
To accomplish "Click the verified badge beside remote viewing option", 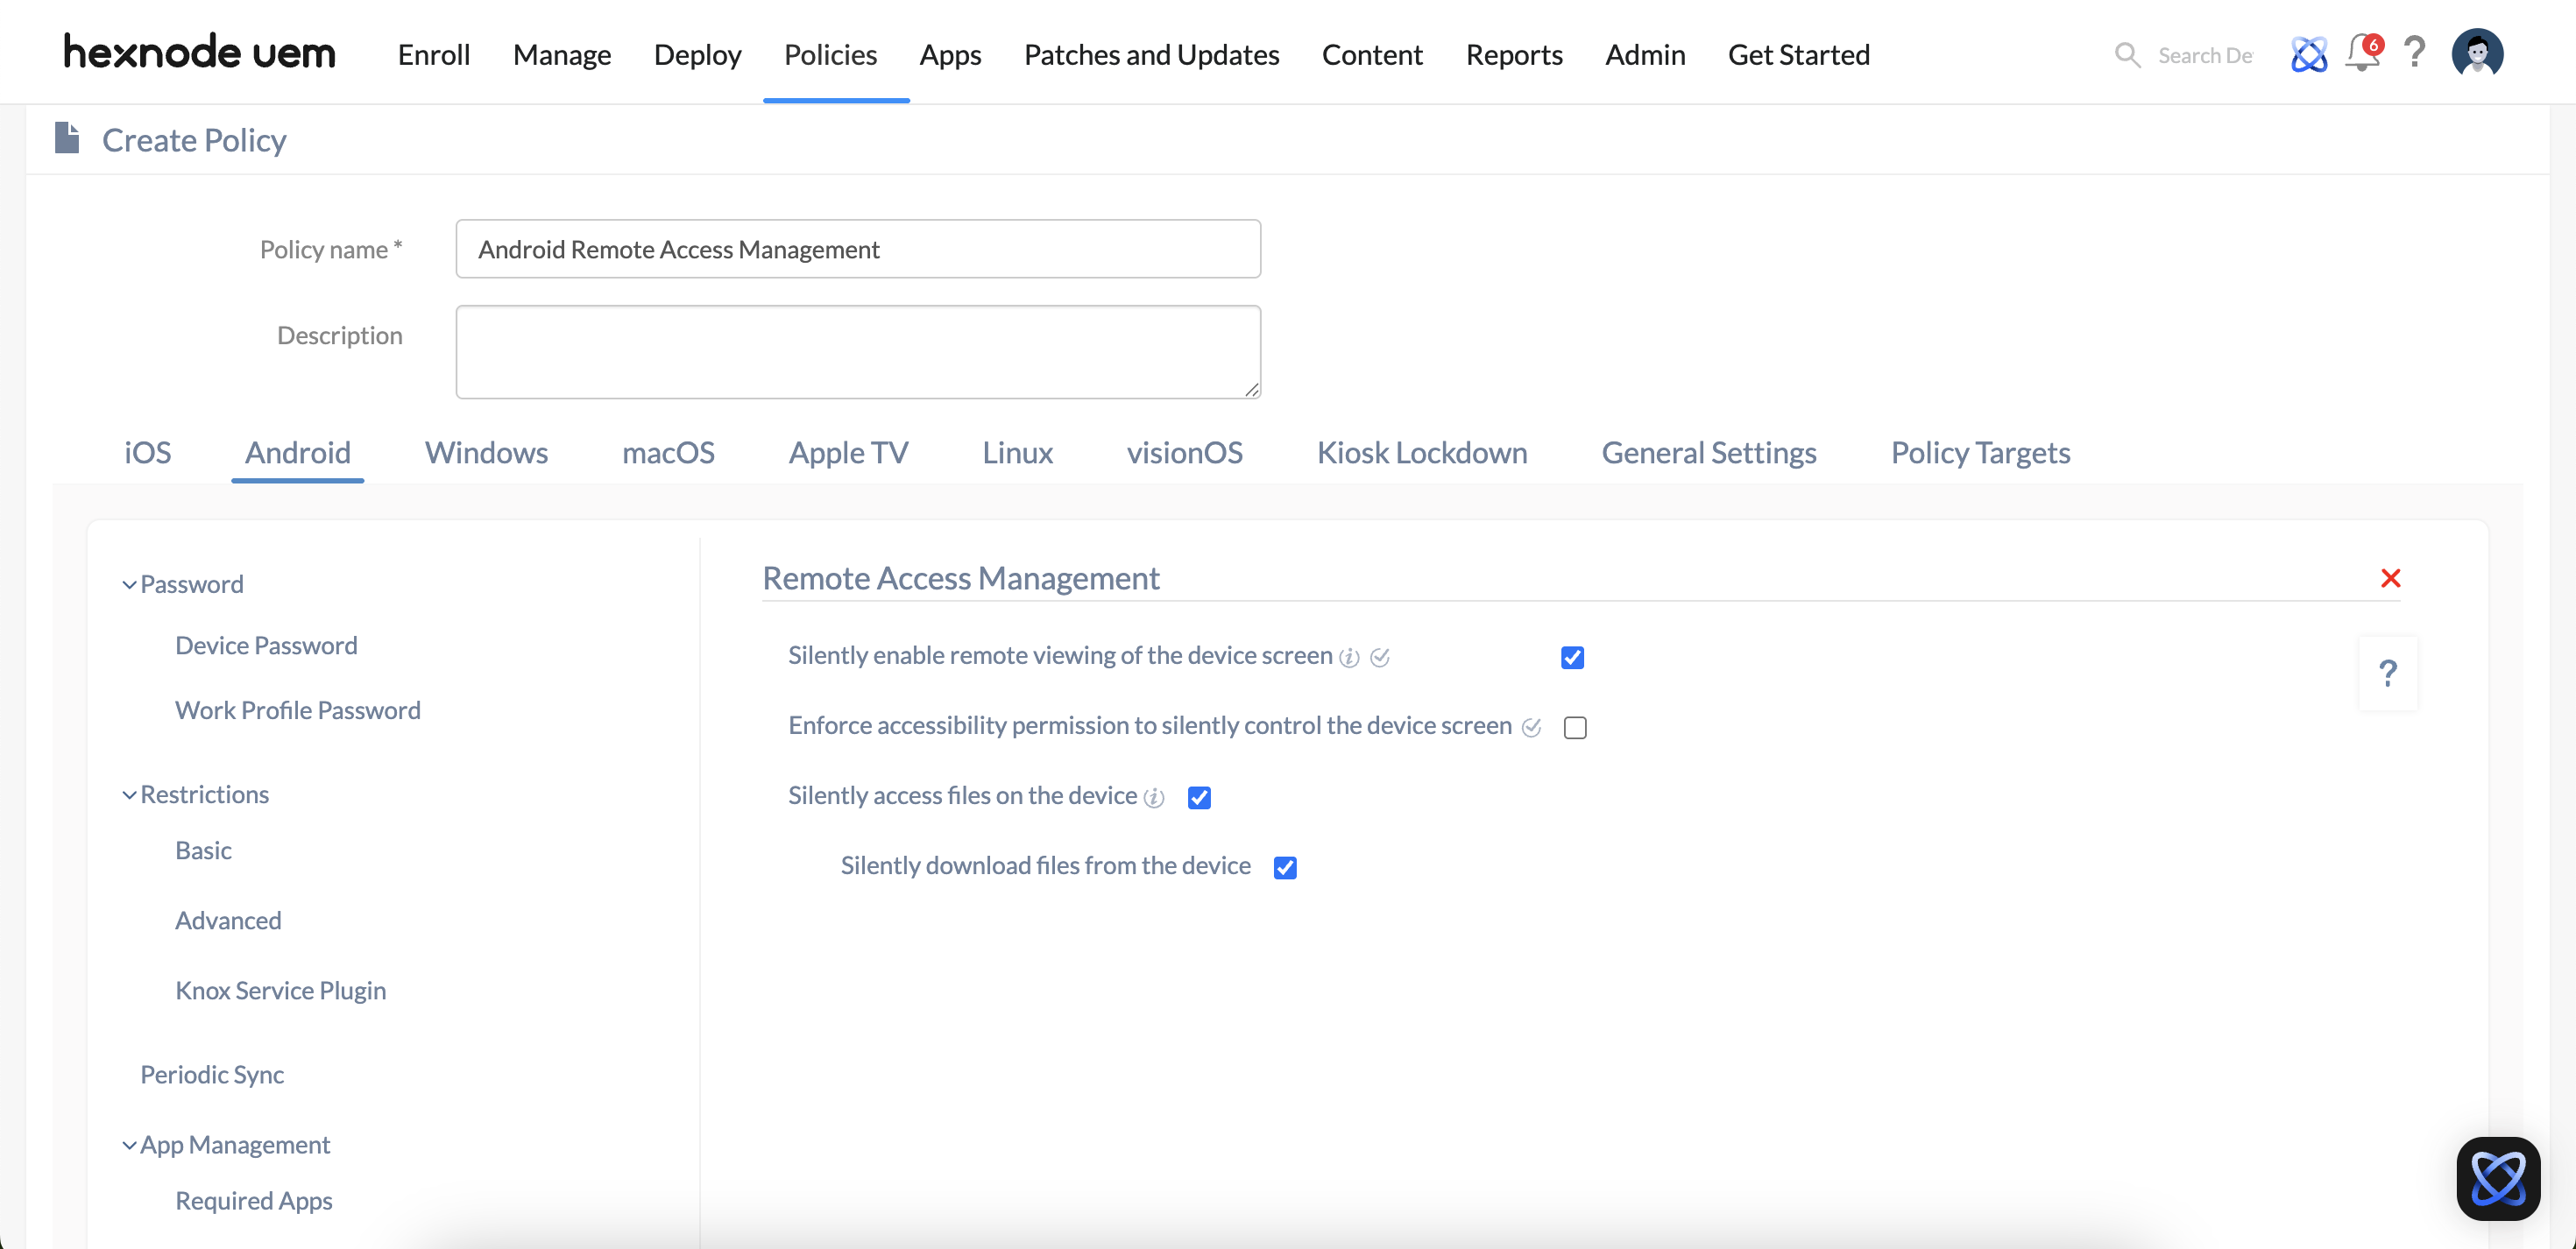I will [x=1380, y=657].
